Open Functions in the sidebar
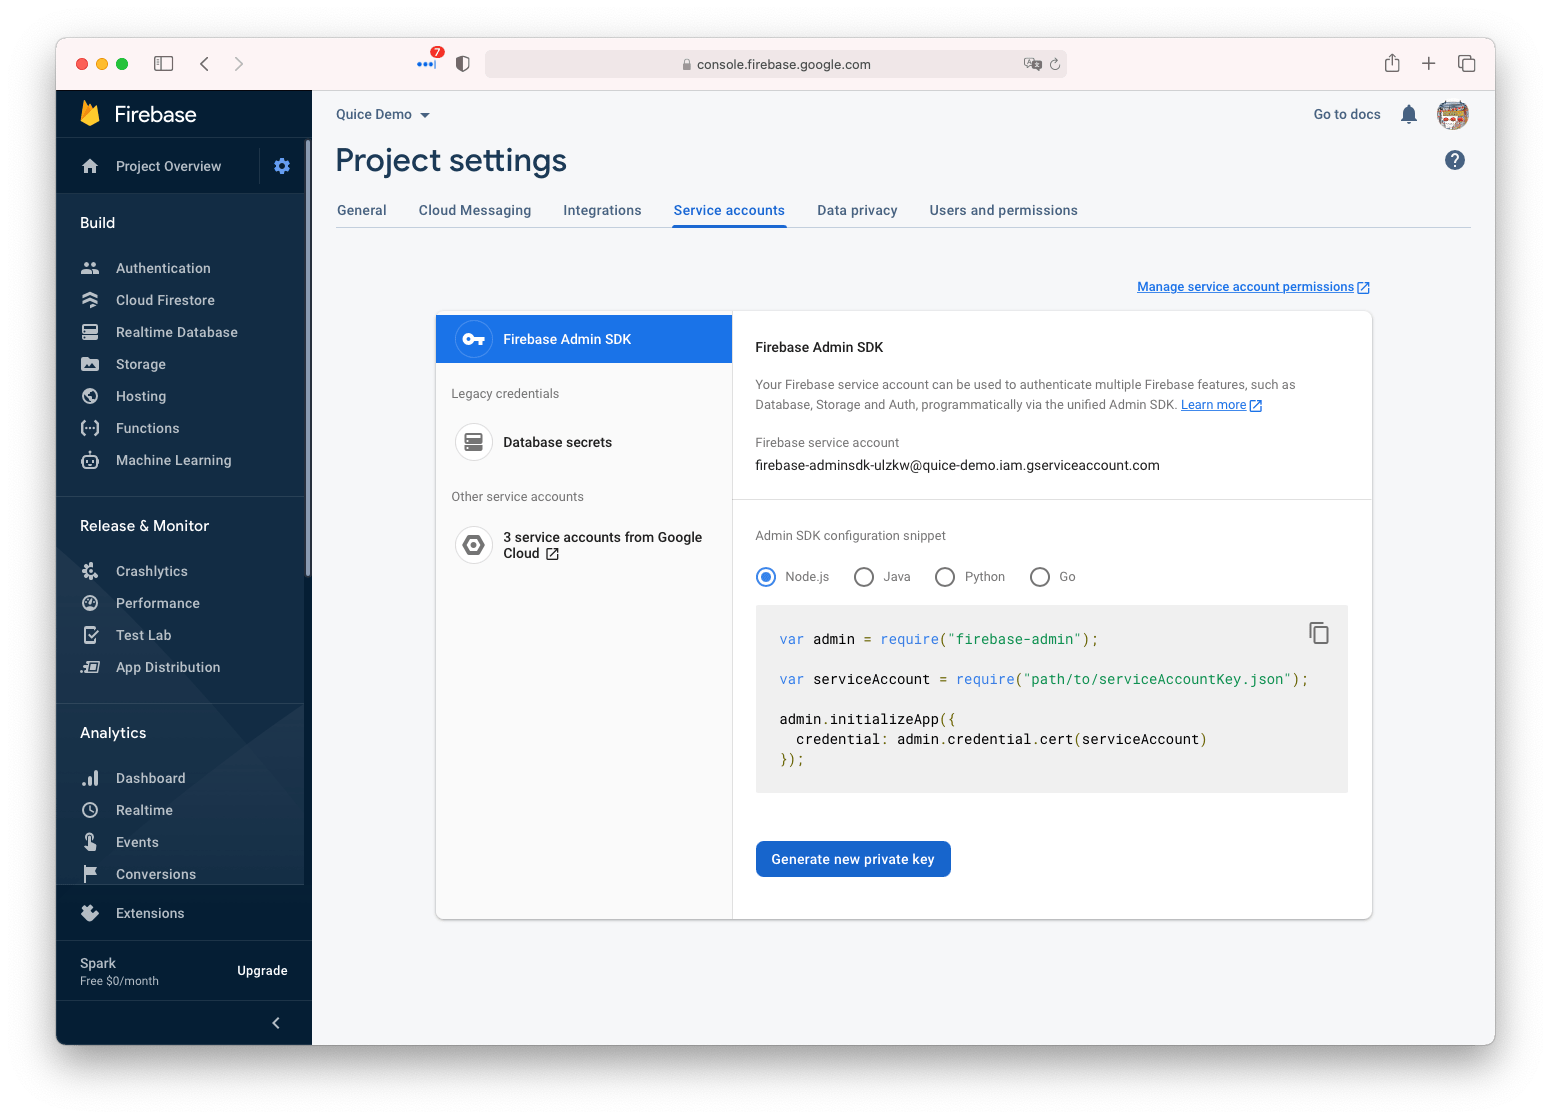Image resolution: width=1551 pixels, height=1119 pixels. 147,428
